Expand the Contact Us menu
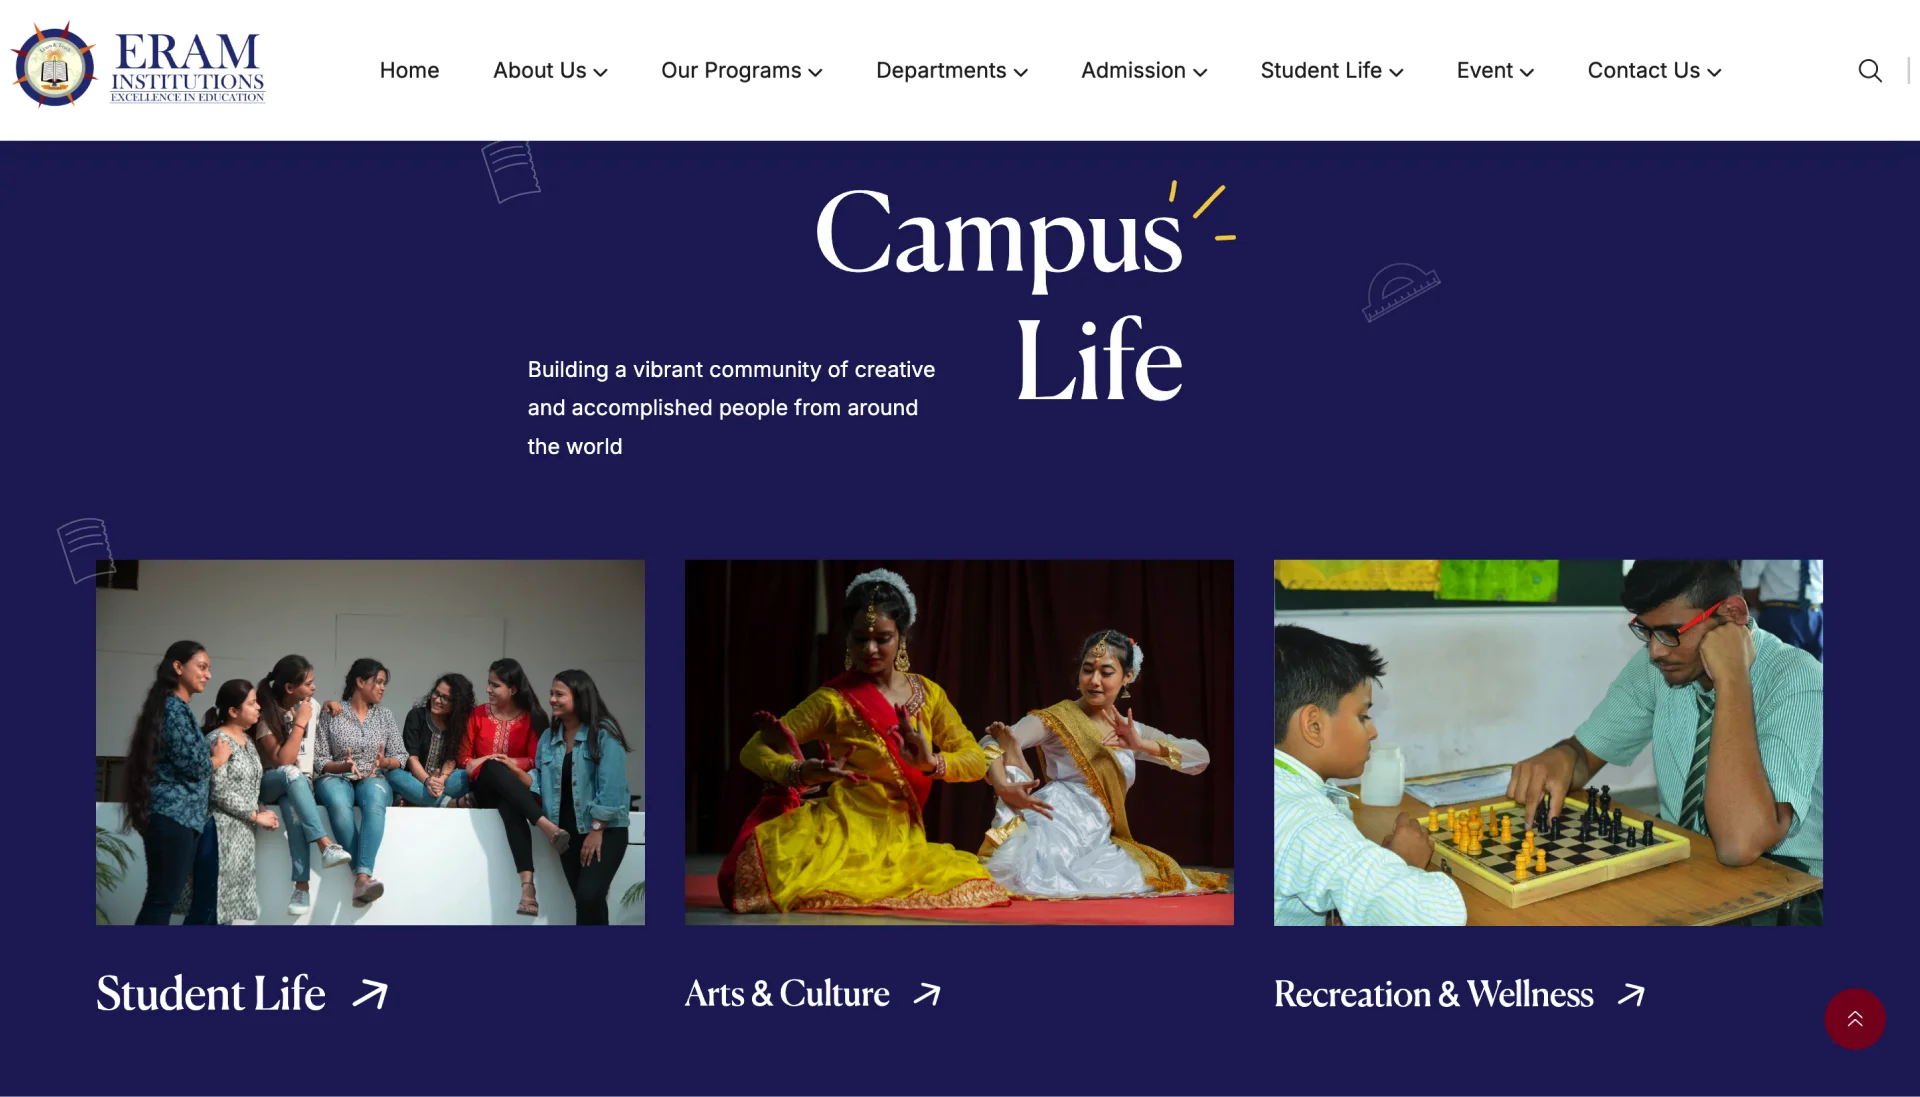The width and height of the screenshot is (1920, 1097). tap(1654, 71)
